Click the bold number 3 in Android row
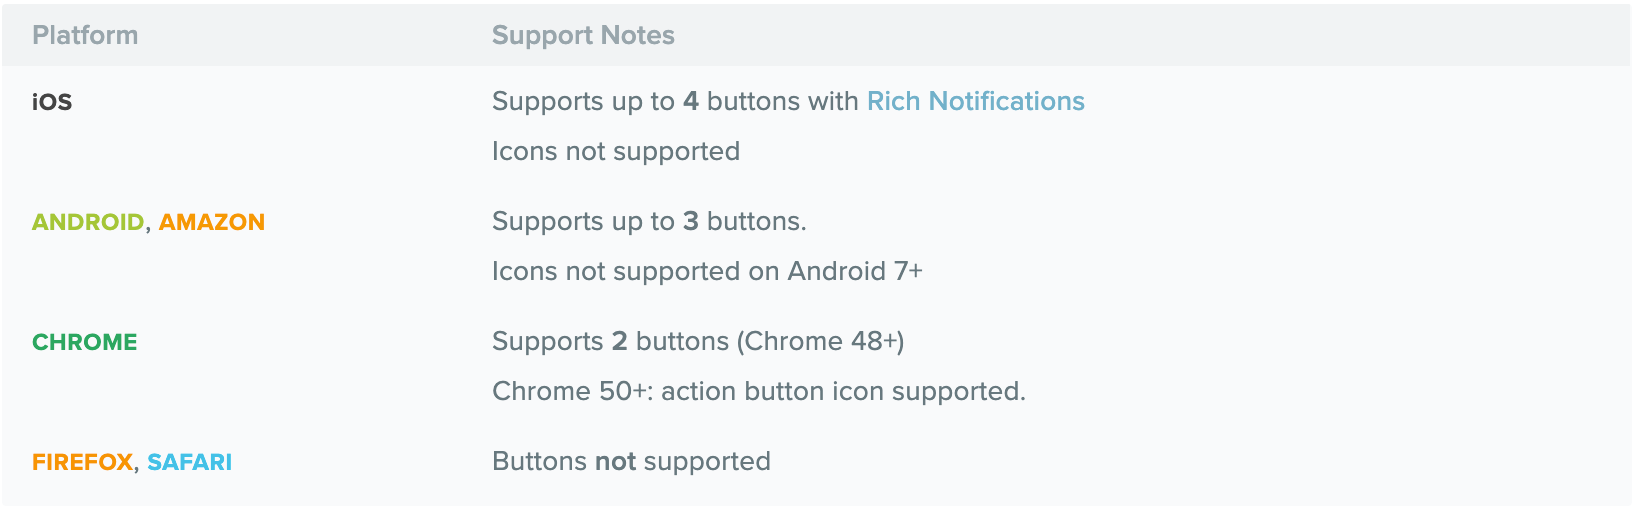The height and width of the screenshot is (512, 1636). tap(691, 221)
